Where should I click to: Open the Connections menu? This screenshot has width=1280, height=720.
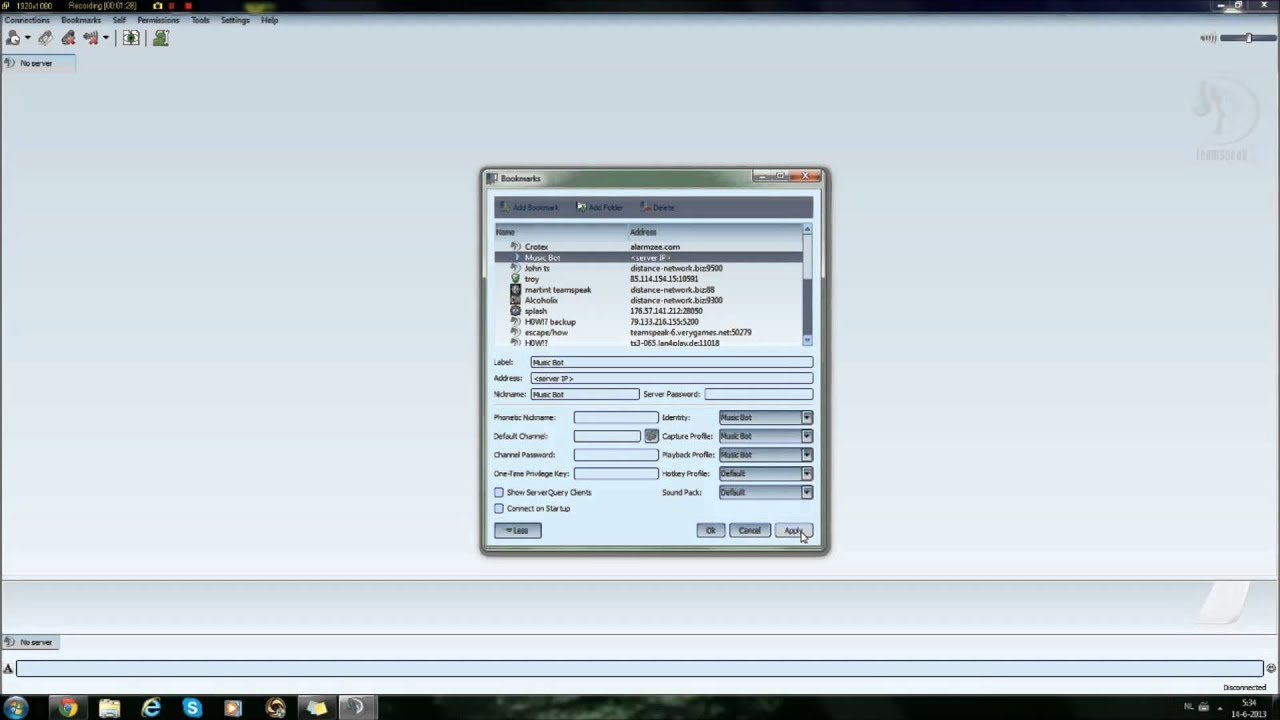(27, 20)
